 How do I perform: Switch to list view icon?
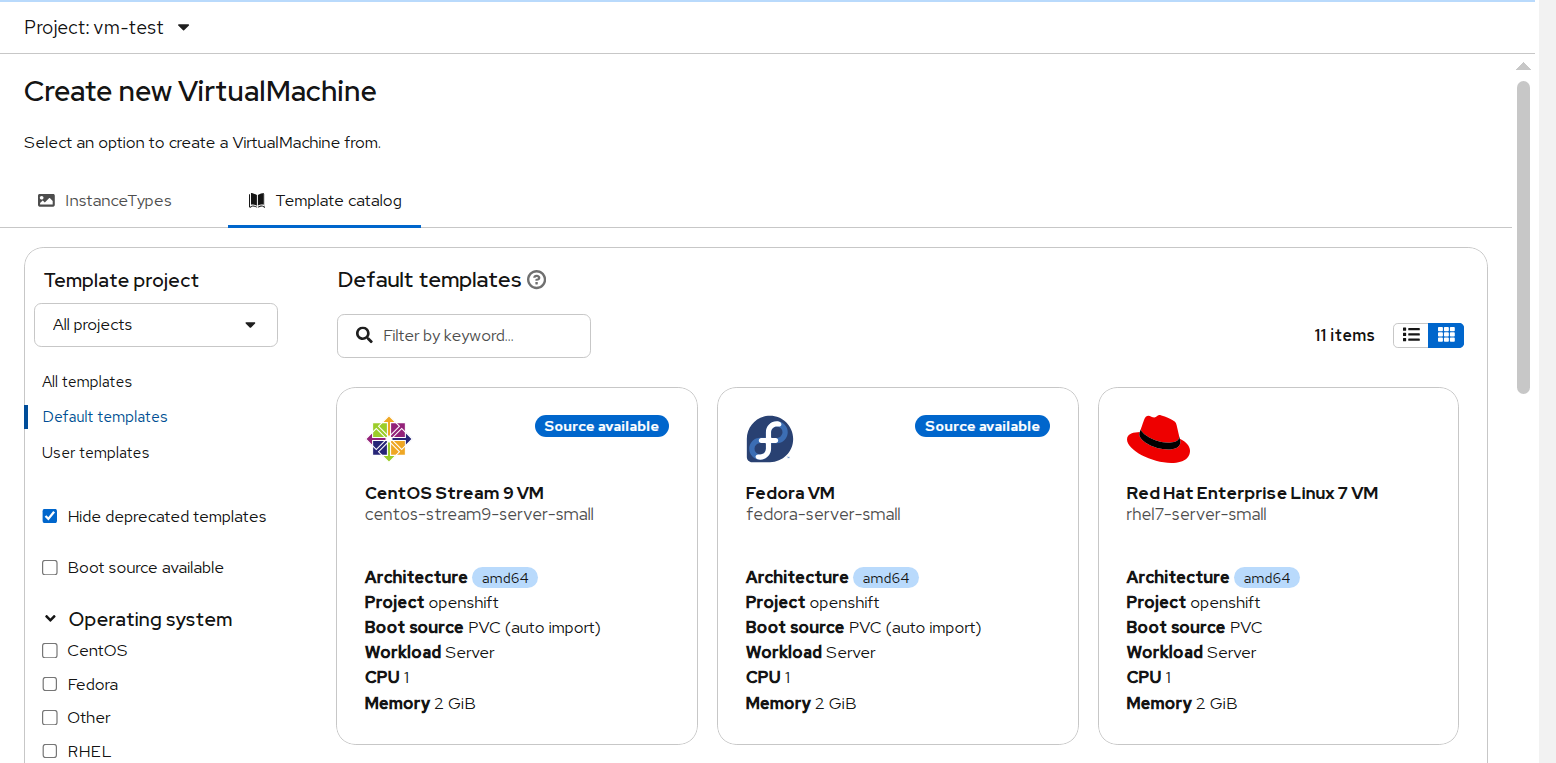(x=1411, y=335)
